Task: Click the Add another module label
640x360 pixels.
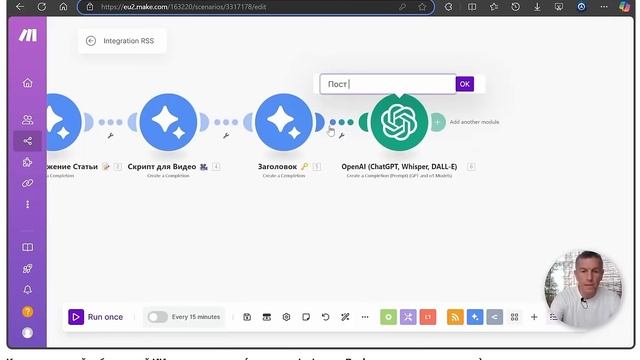Action: 474,122
